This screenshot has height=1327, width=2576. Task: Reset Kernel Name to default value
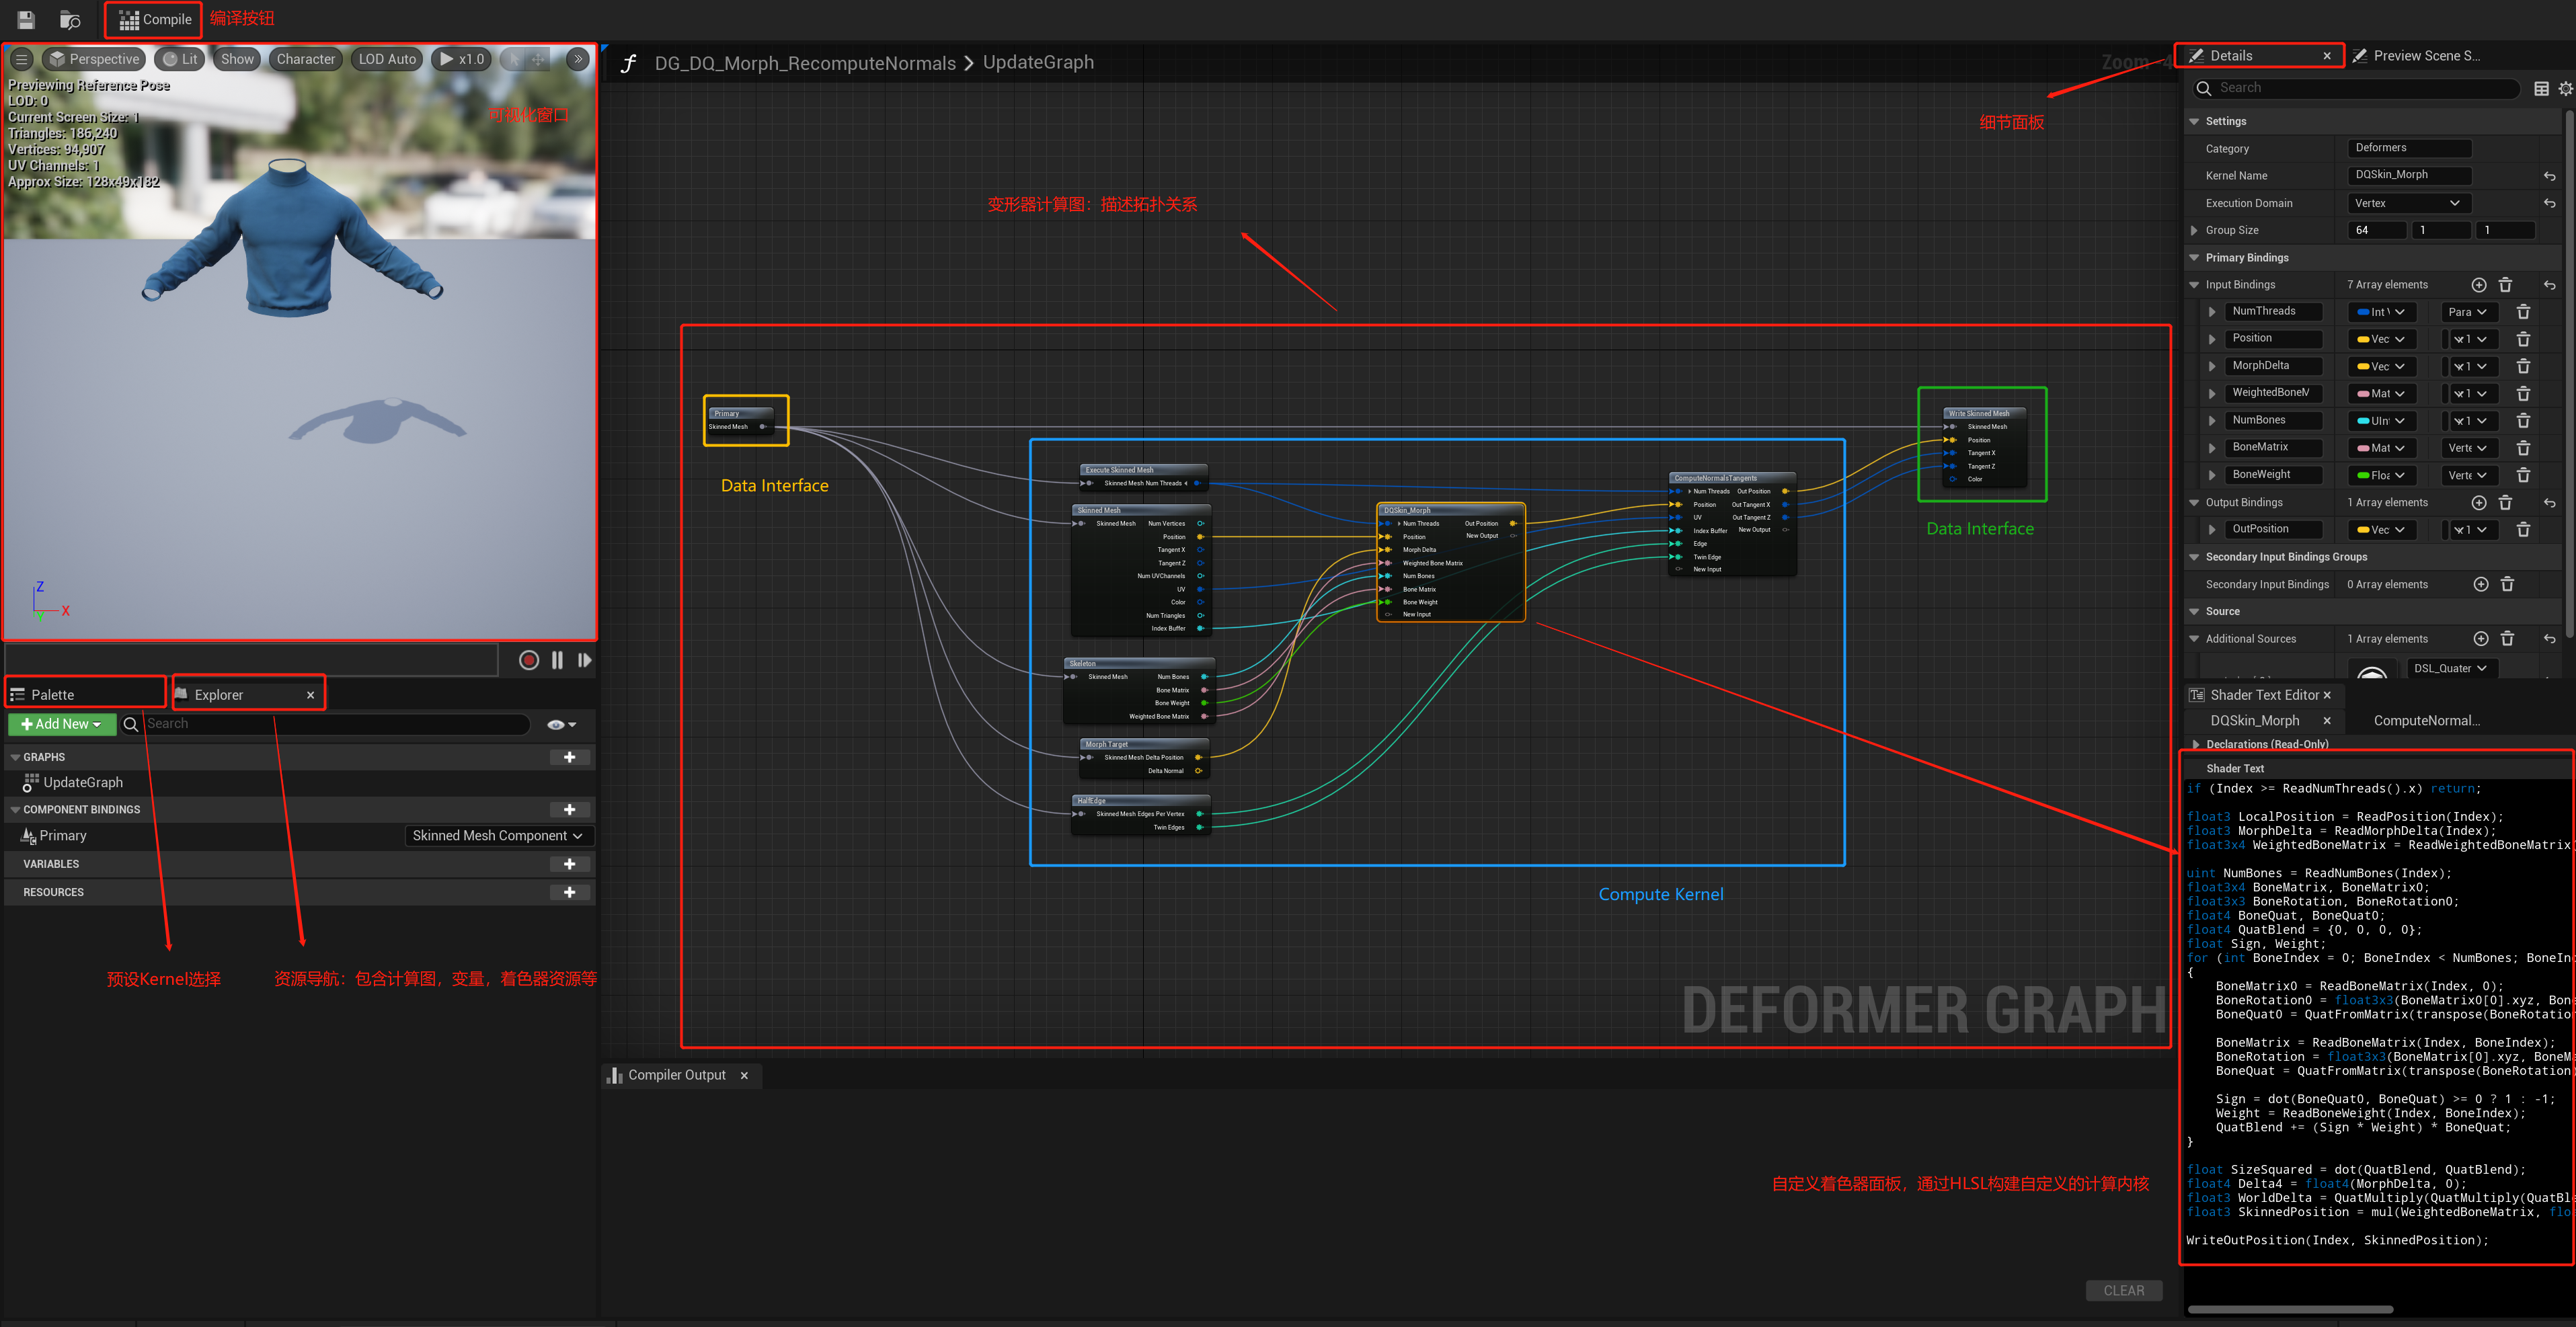coord(2549,176)
